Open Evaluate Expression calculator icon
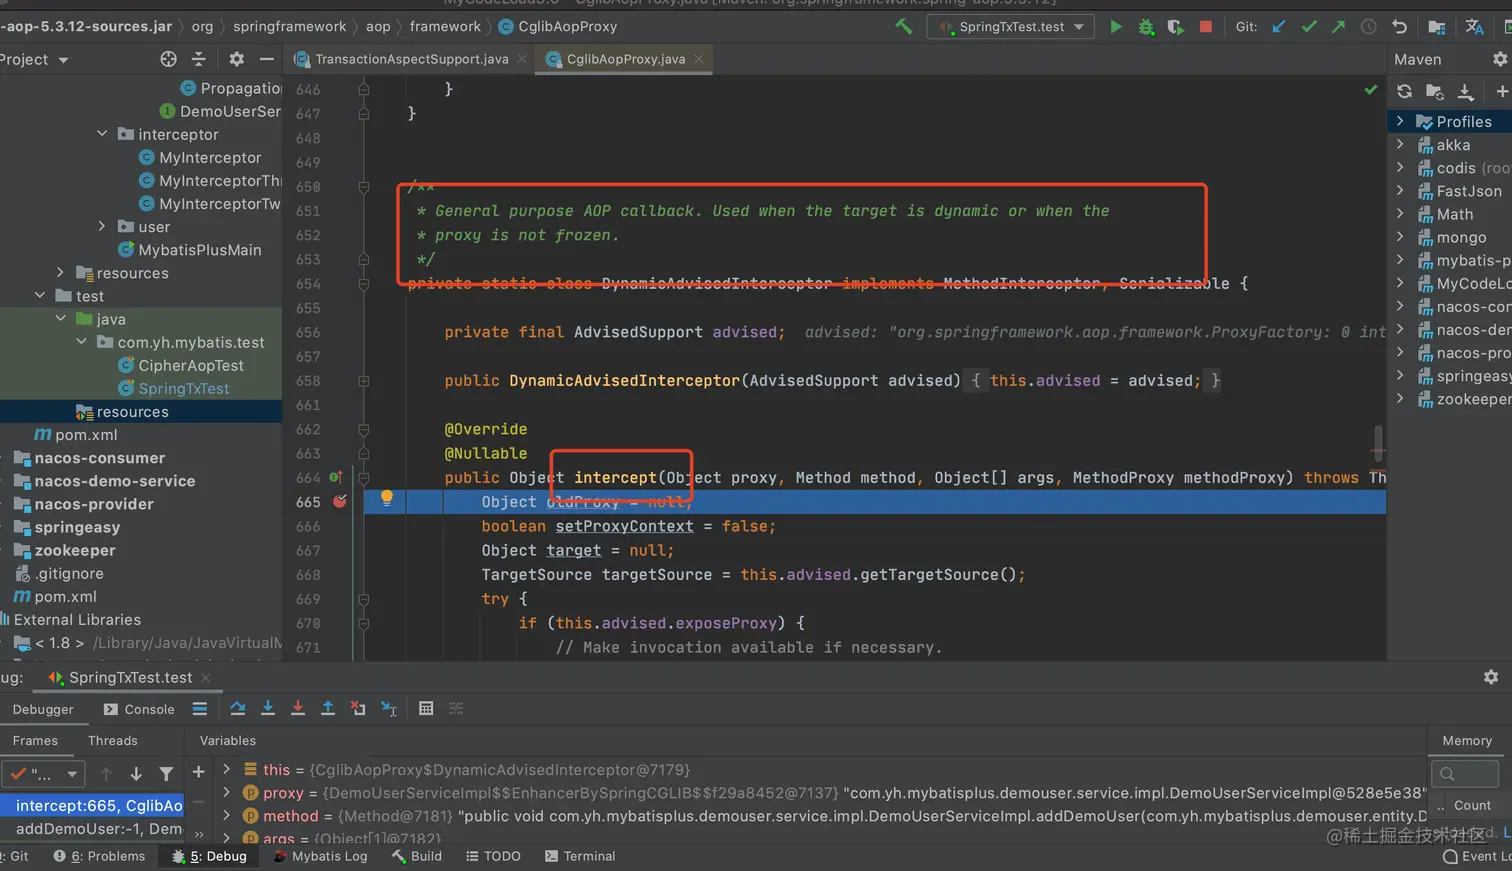The width and height of the screenshot is (1512, 871). (426, 708)
